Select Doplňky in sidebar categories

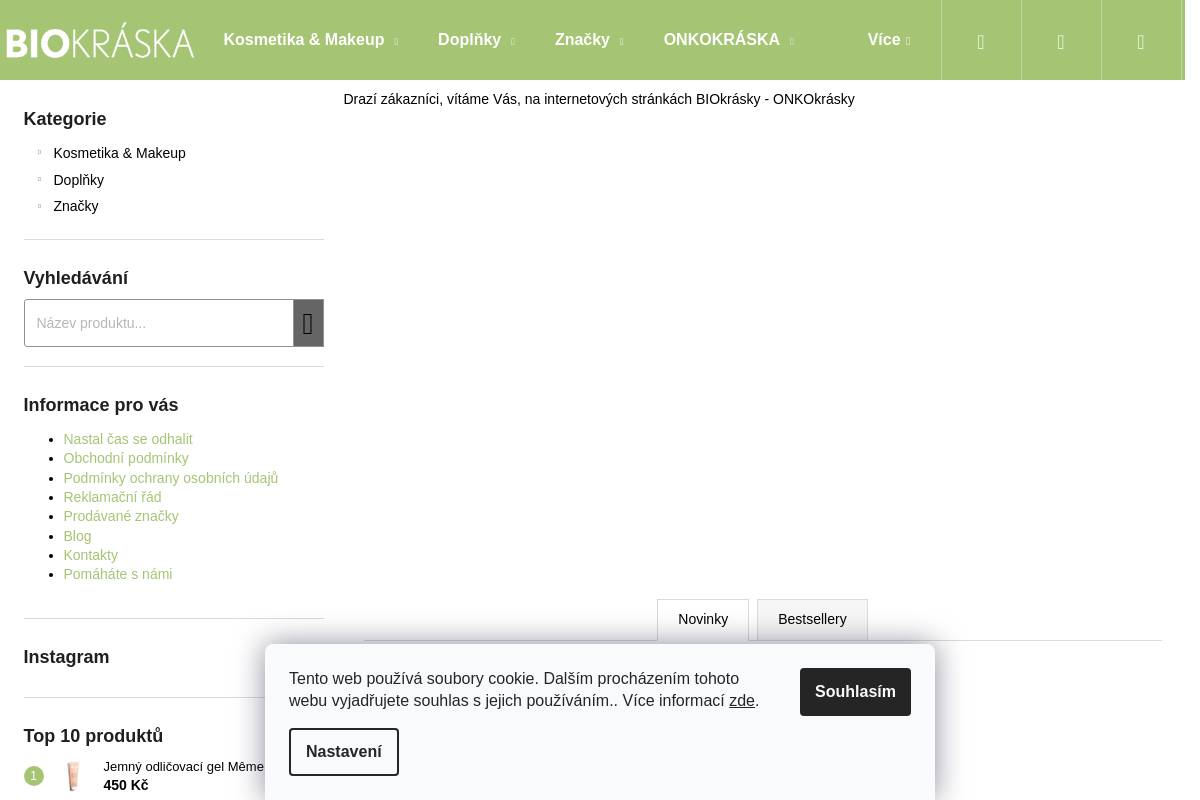(x=79, y=180)
